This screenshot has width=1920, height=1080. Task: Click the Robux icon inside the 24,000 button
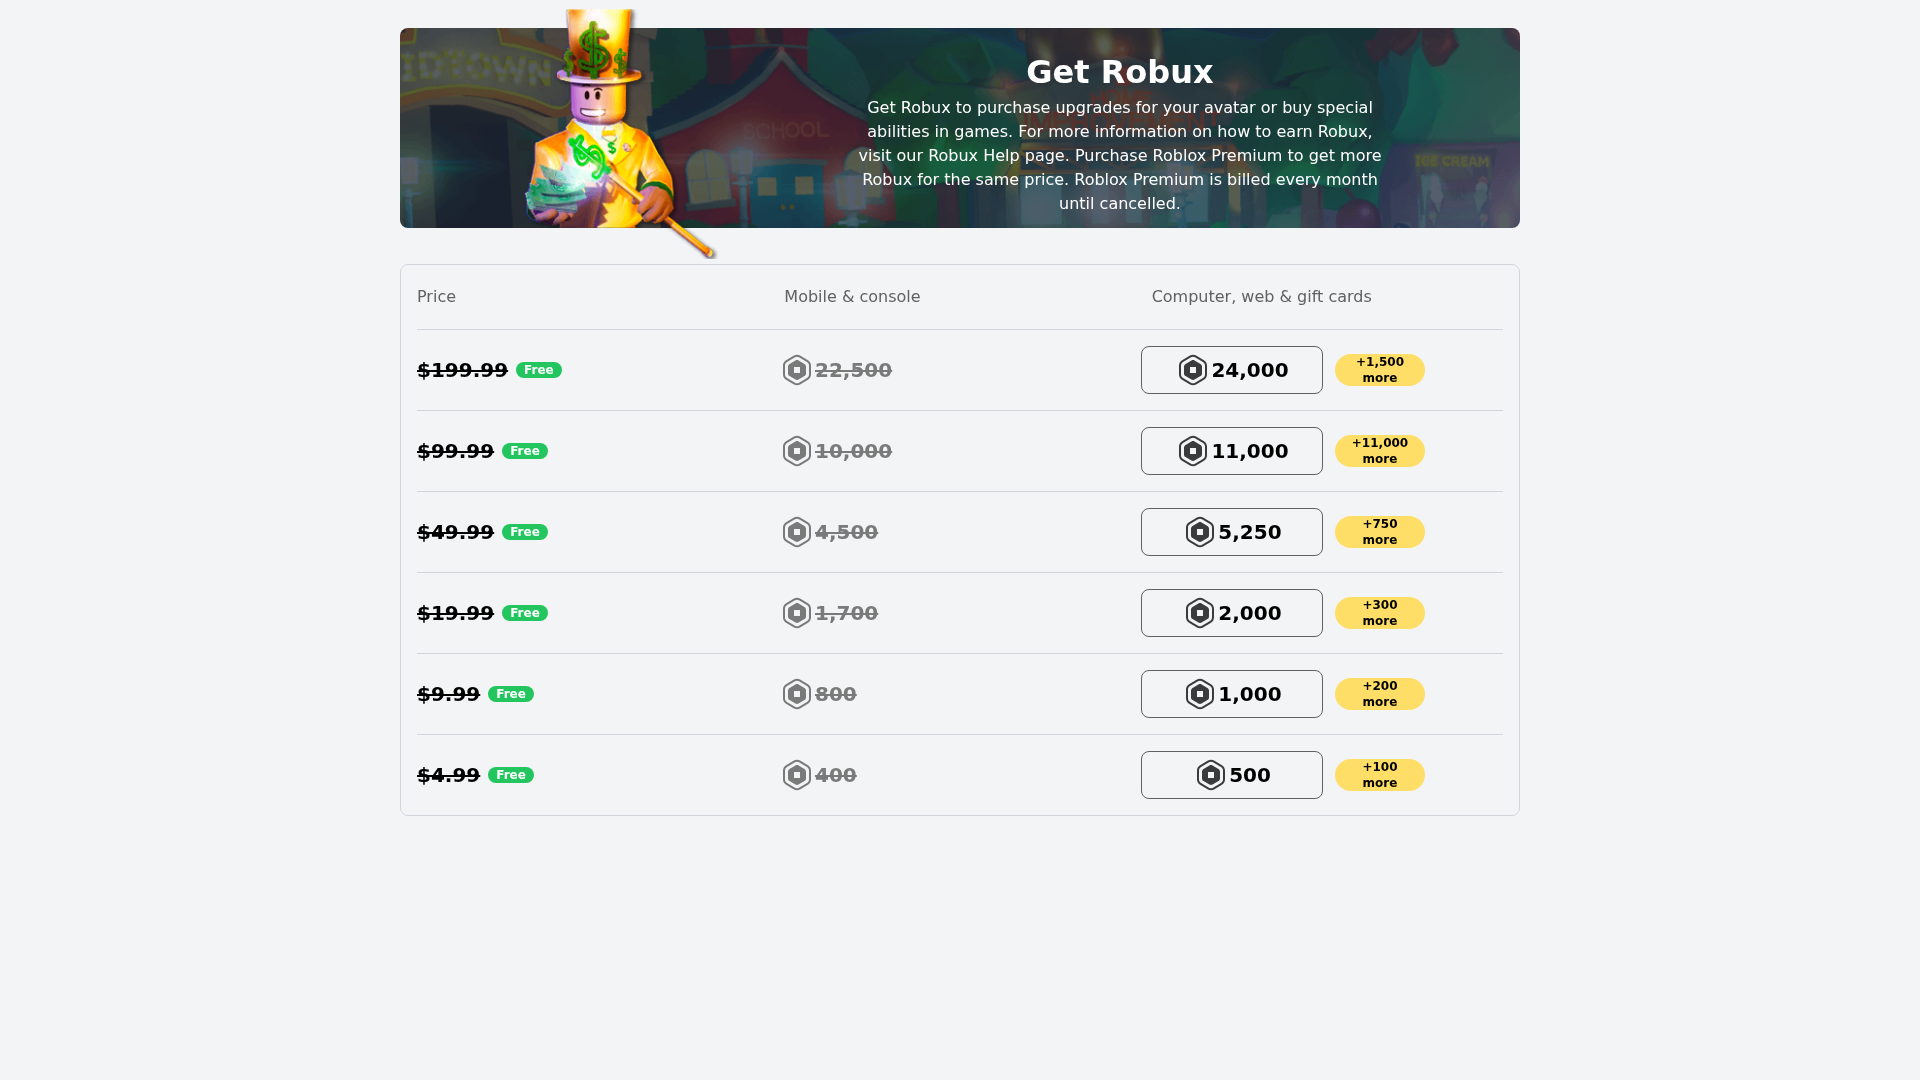(1191, 369)
